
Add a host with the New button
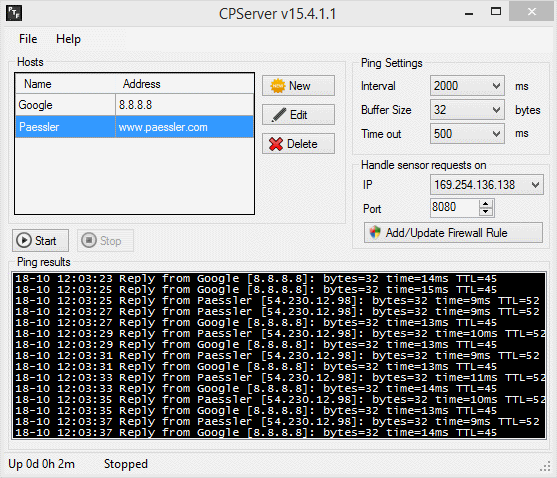pyautogui.click(x=298, y=86)
